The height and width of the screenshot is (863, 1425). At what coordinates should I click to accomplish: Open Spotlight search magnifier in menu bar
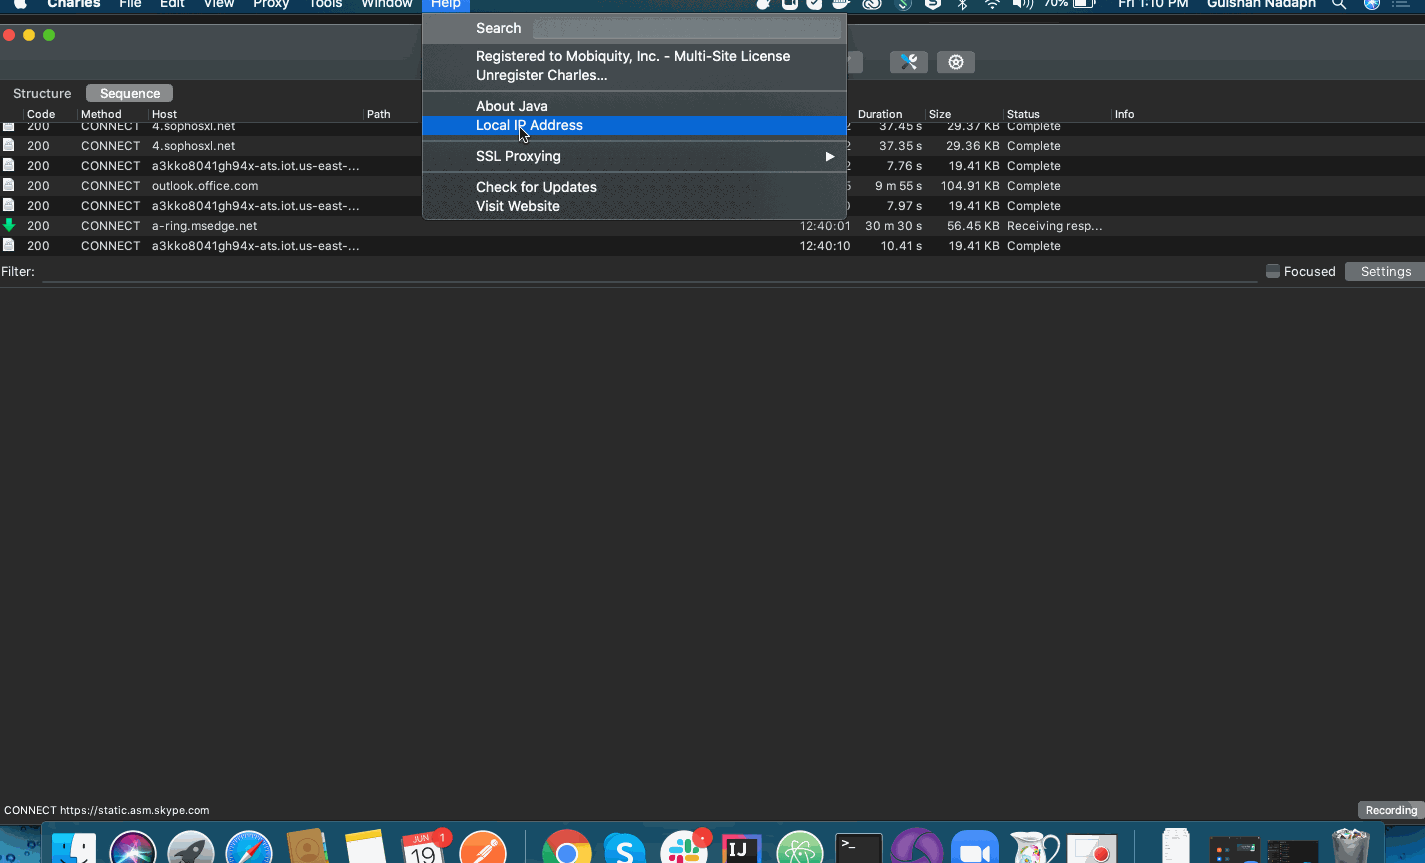(1339, 4)
